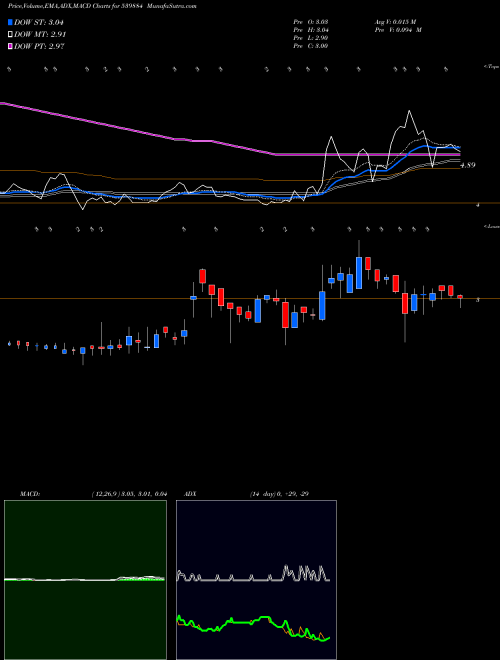Viewport: 500px width, 660px height.
Task: Click the 'Pre L: 2.90' value
Action: (x=311, y=37)
